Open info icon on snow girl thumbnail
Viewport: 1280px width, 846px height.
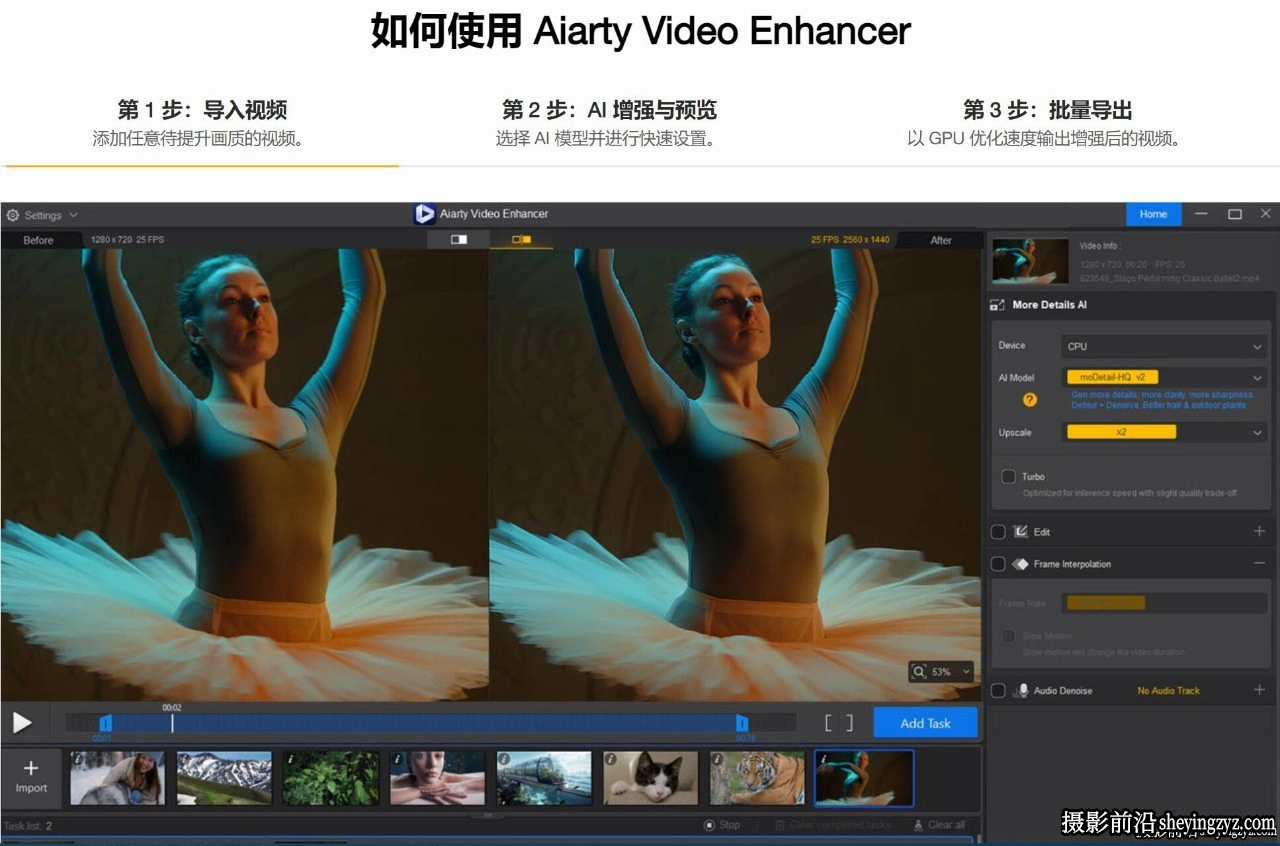click(x=77, y=759)
